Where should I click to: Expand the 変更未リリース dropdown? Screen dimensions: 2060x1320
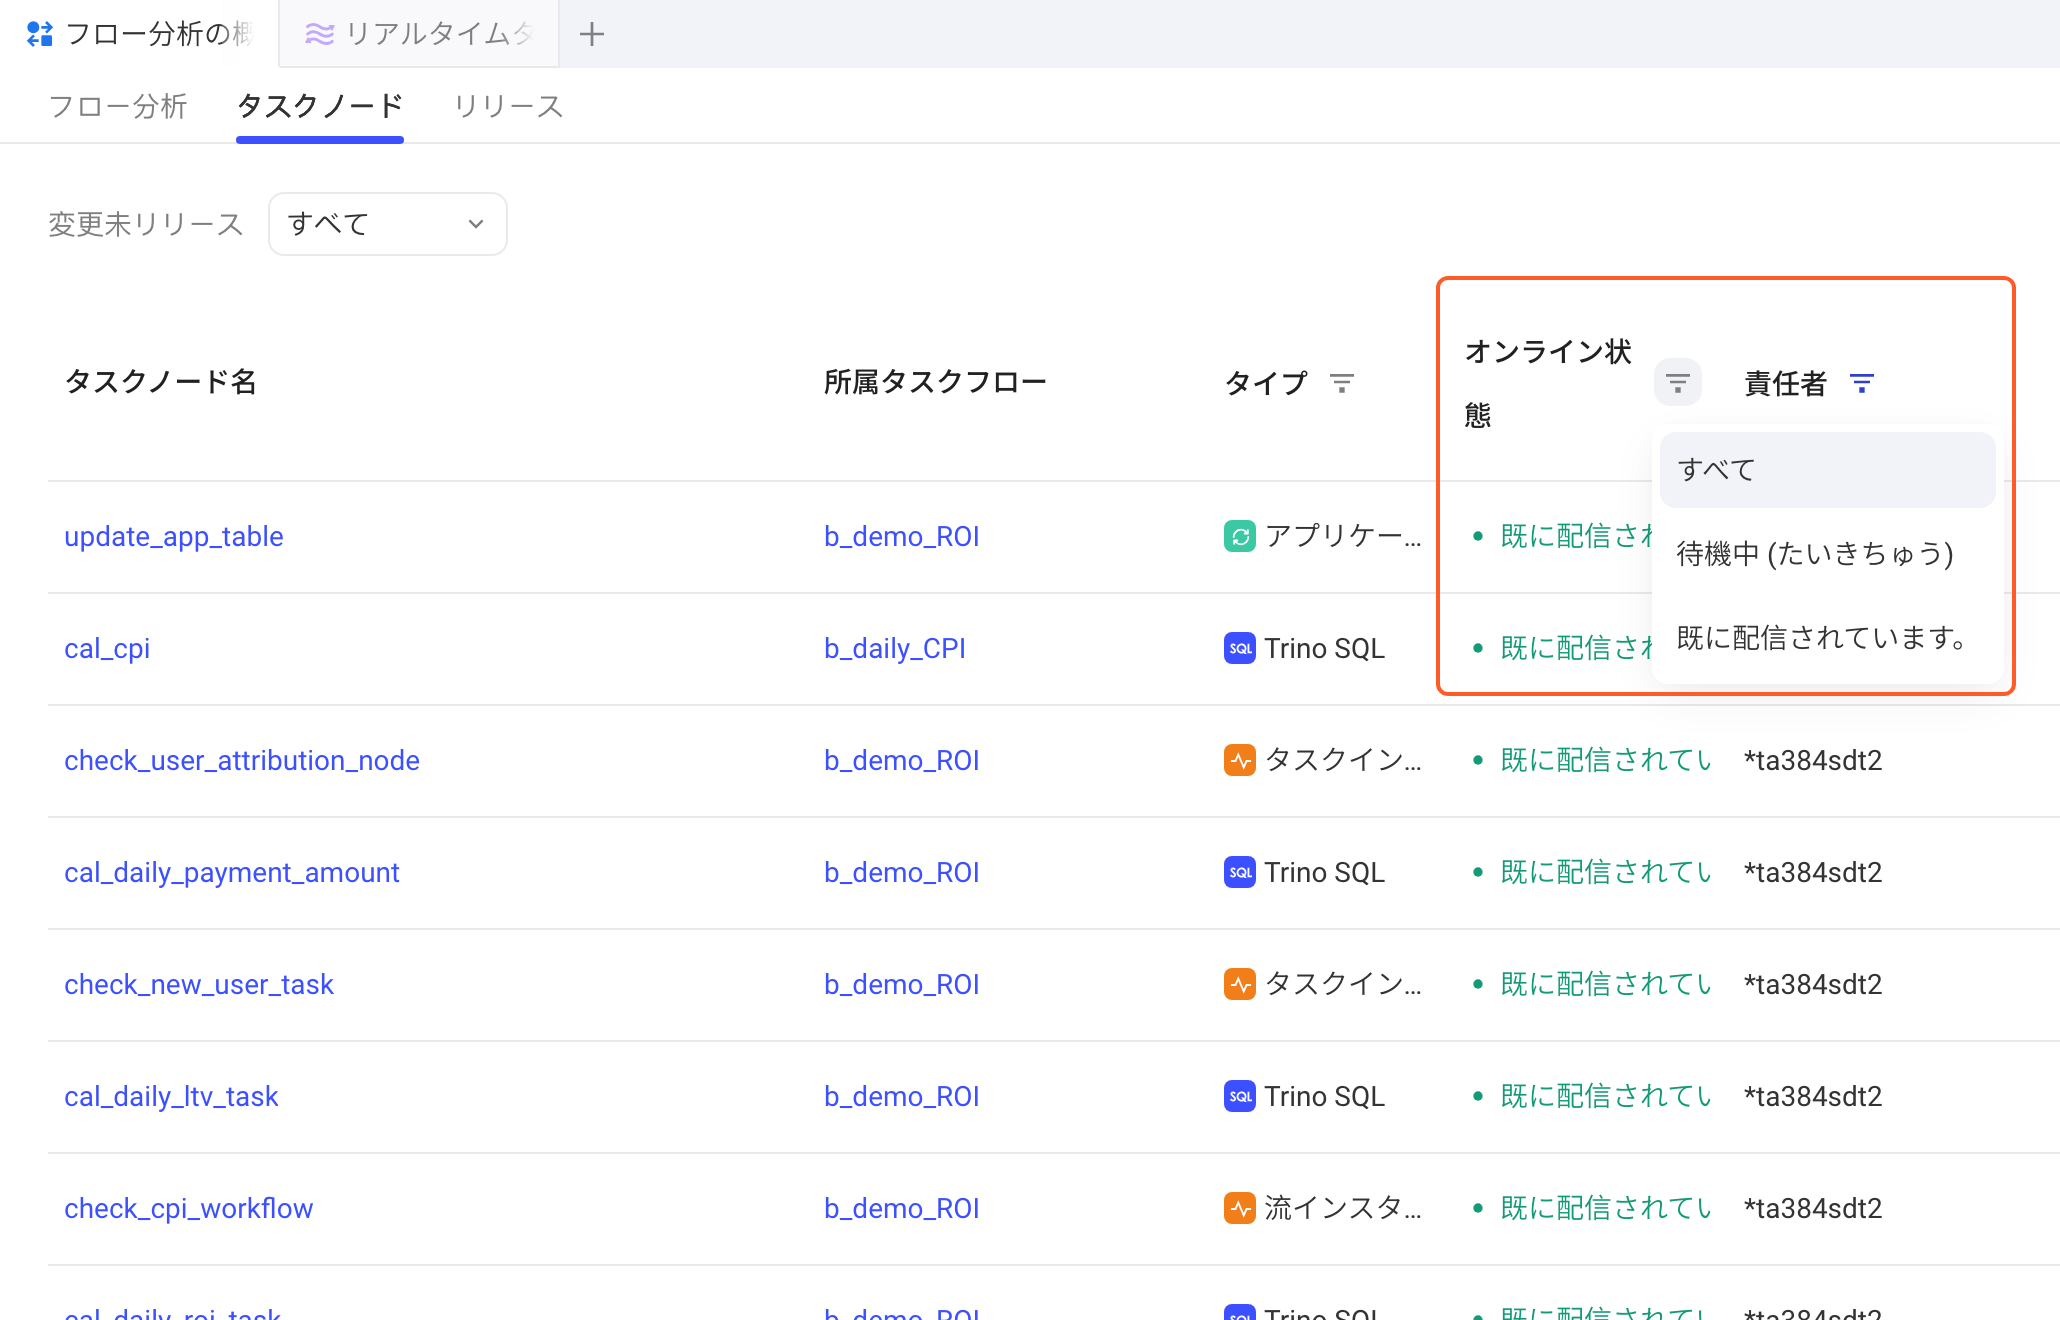tap(387, 224)
